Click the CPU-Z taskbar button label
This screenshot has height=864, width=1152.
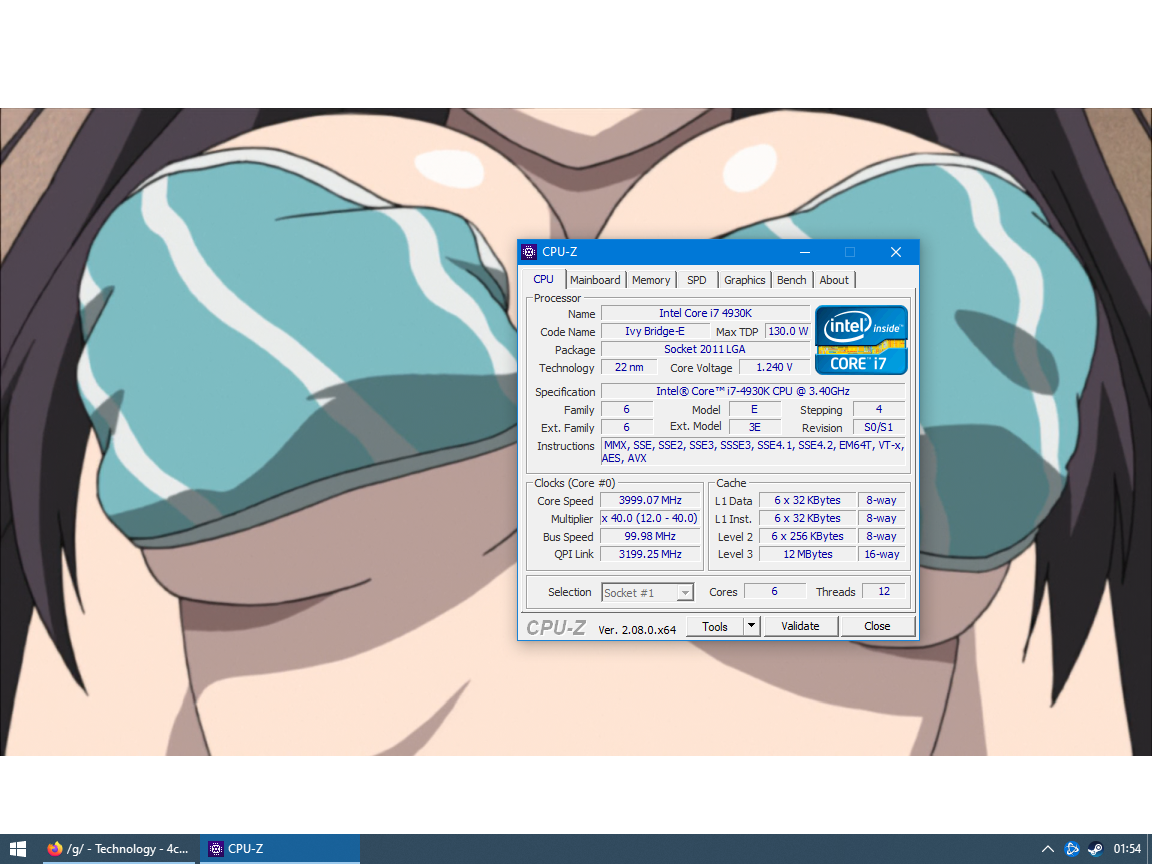(245, 849)
